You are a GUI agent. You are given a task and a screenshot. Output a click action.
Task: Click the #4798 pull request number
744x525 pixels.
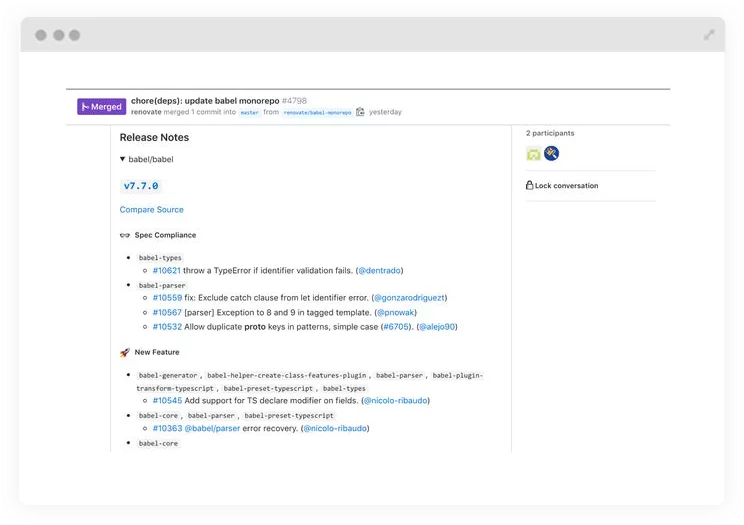294,101
